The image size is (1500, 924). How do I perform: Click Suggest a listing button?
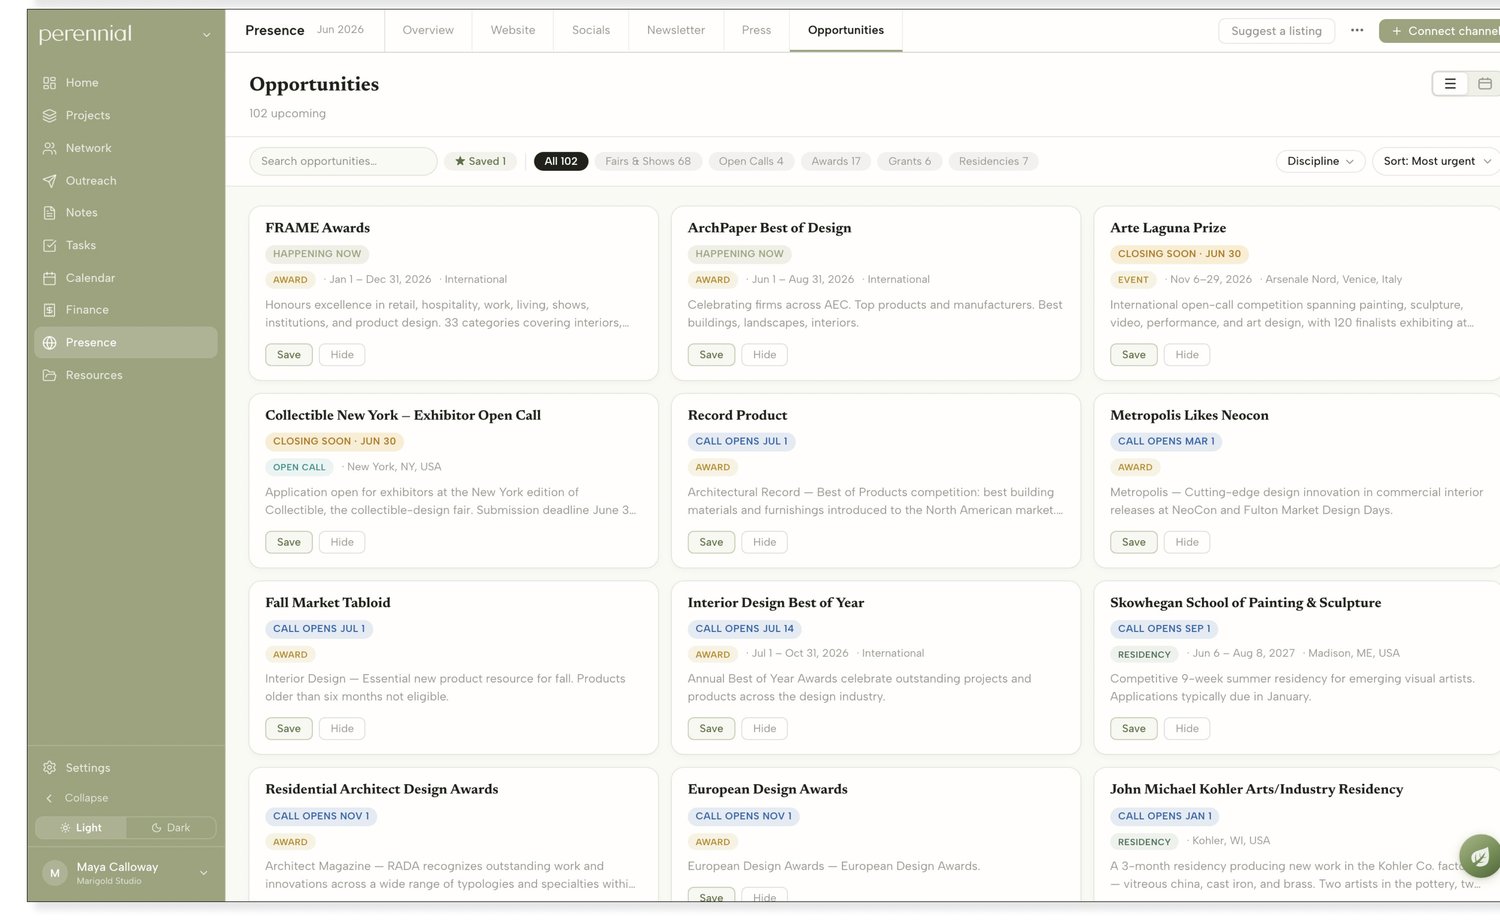(x=1277, y=31)
